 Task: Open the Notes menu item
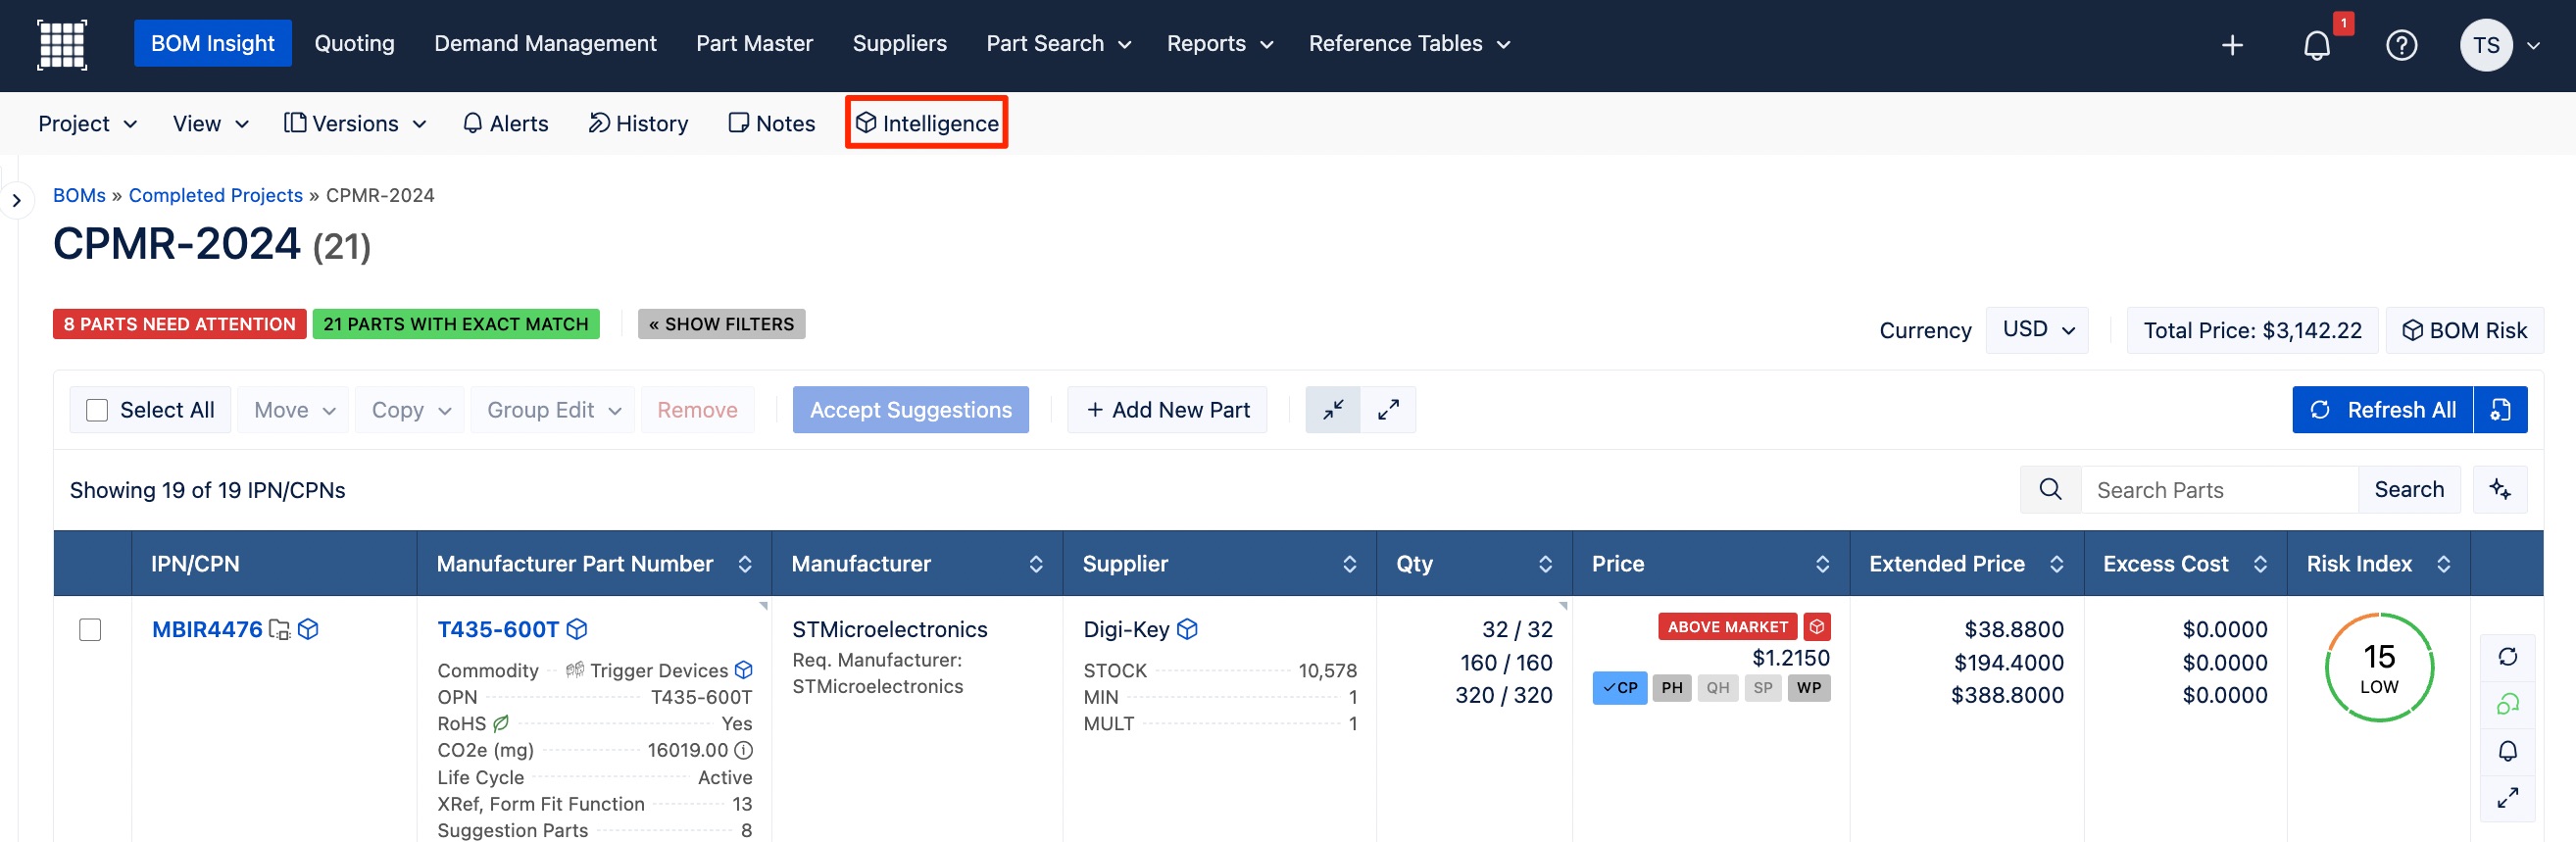pyautogui.click(x=771, y=124)
